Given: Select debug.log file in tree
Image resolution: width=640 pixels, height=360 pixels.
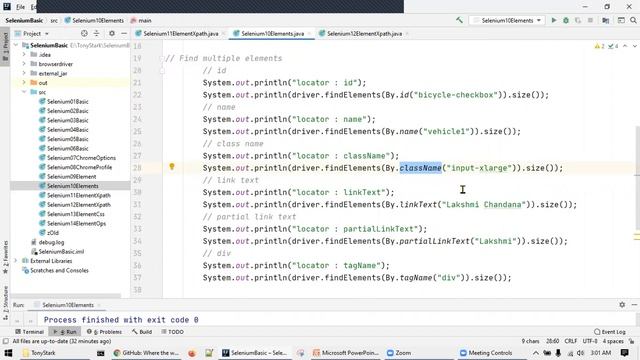Looking at the screenshot, I should coord(51,242).
